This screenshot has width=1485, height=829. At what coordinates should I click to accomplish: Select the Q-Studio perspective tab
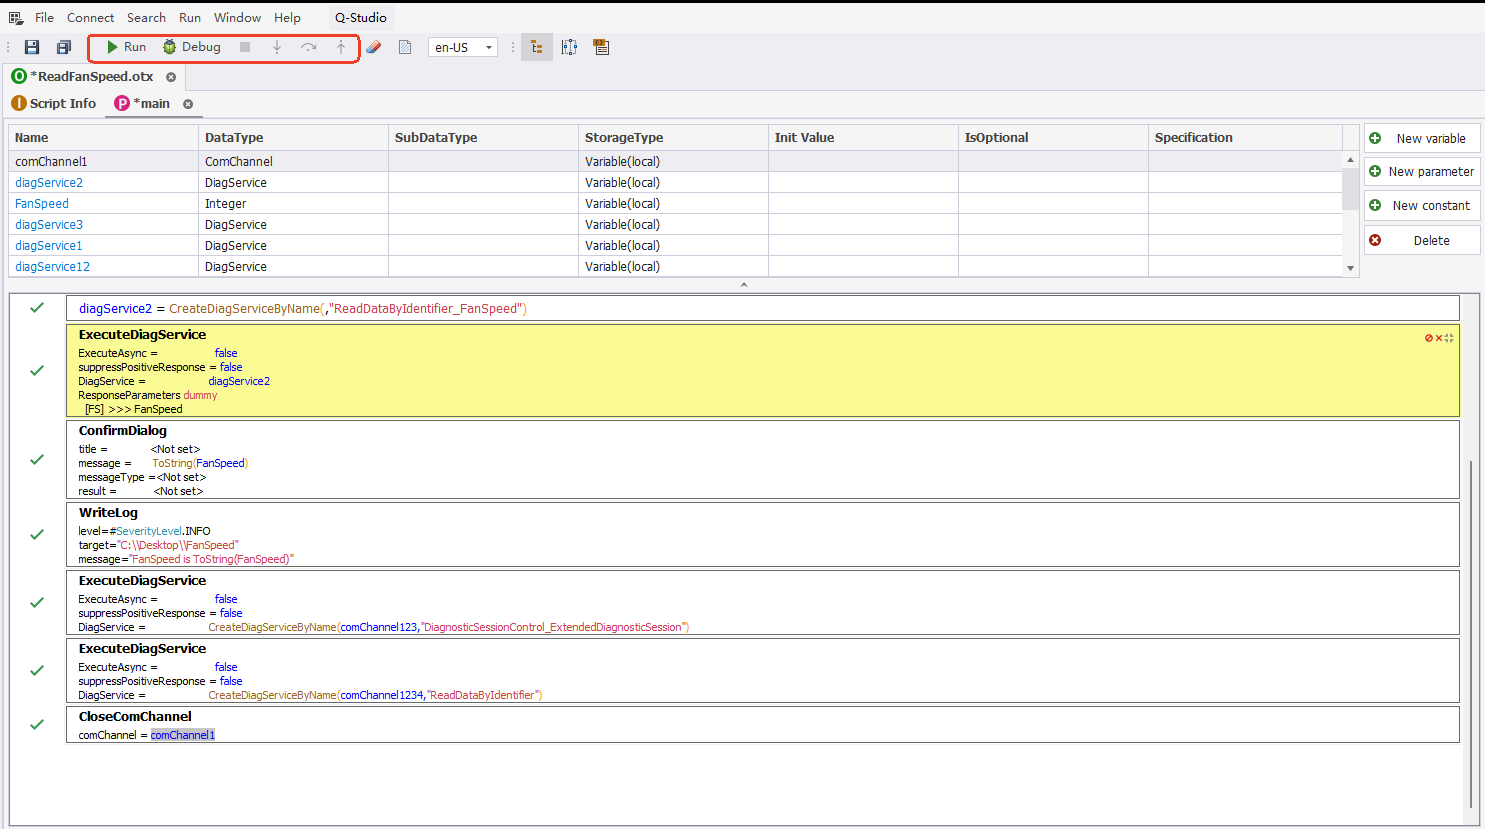pyautogui.click(x=361, y=18)
